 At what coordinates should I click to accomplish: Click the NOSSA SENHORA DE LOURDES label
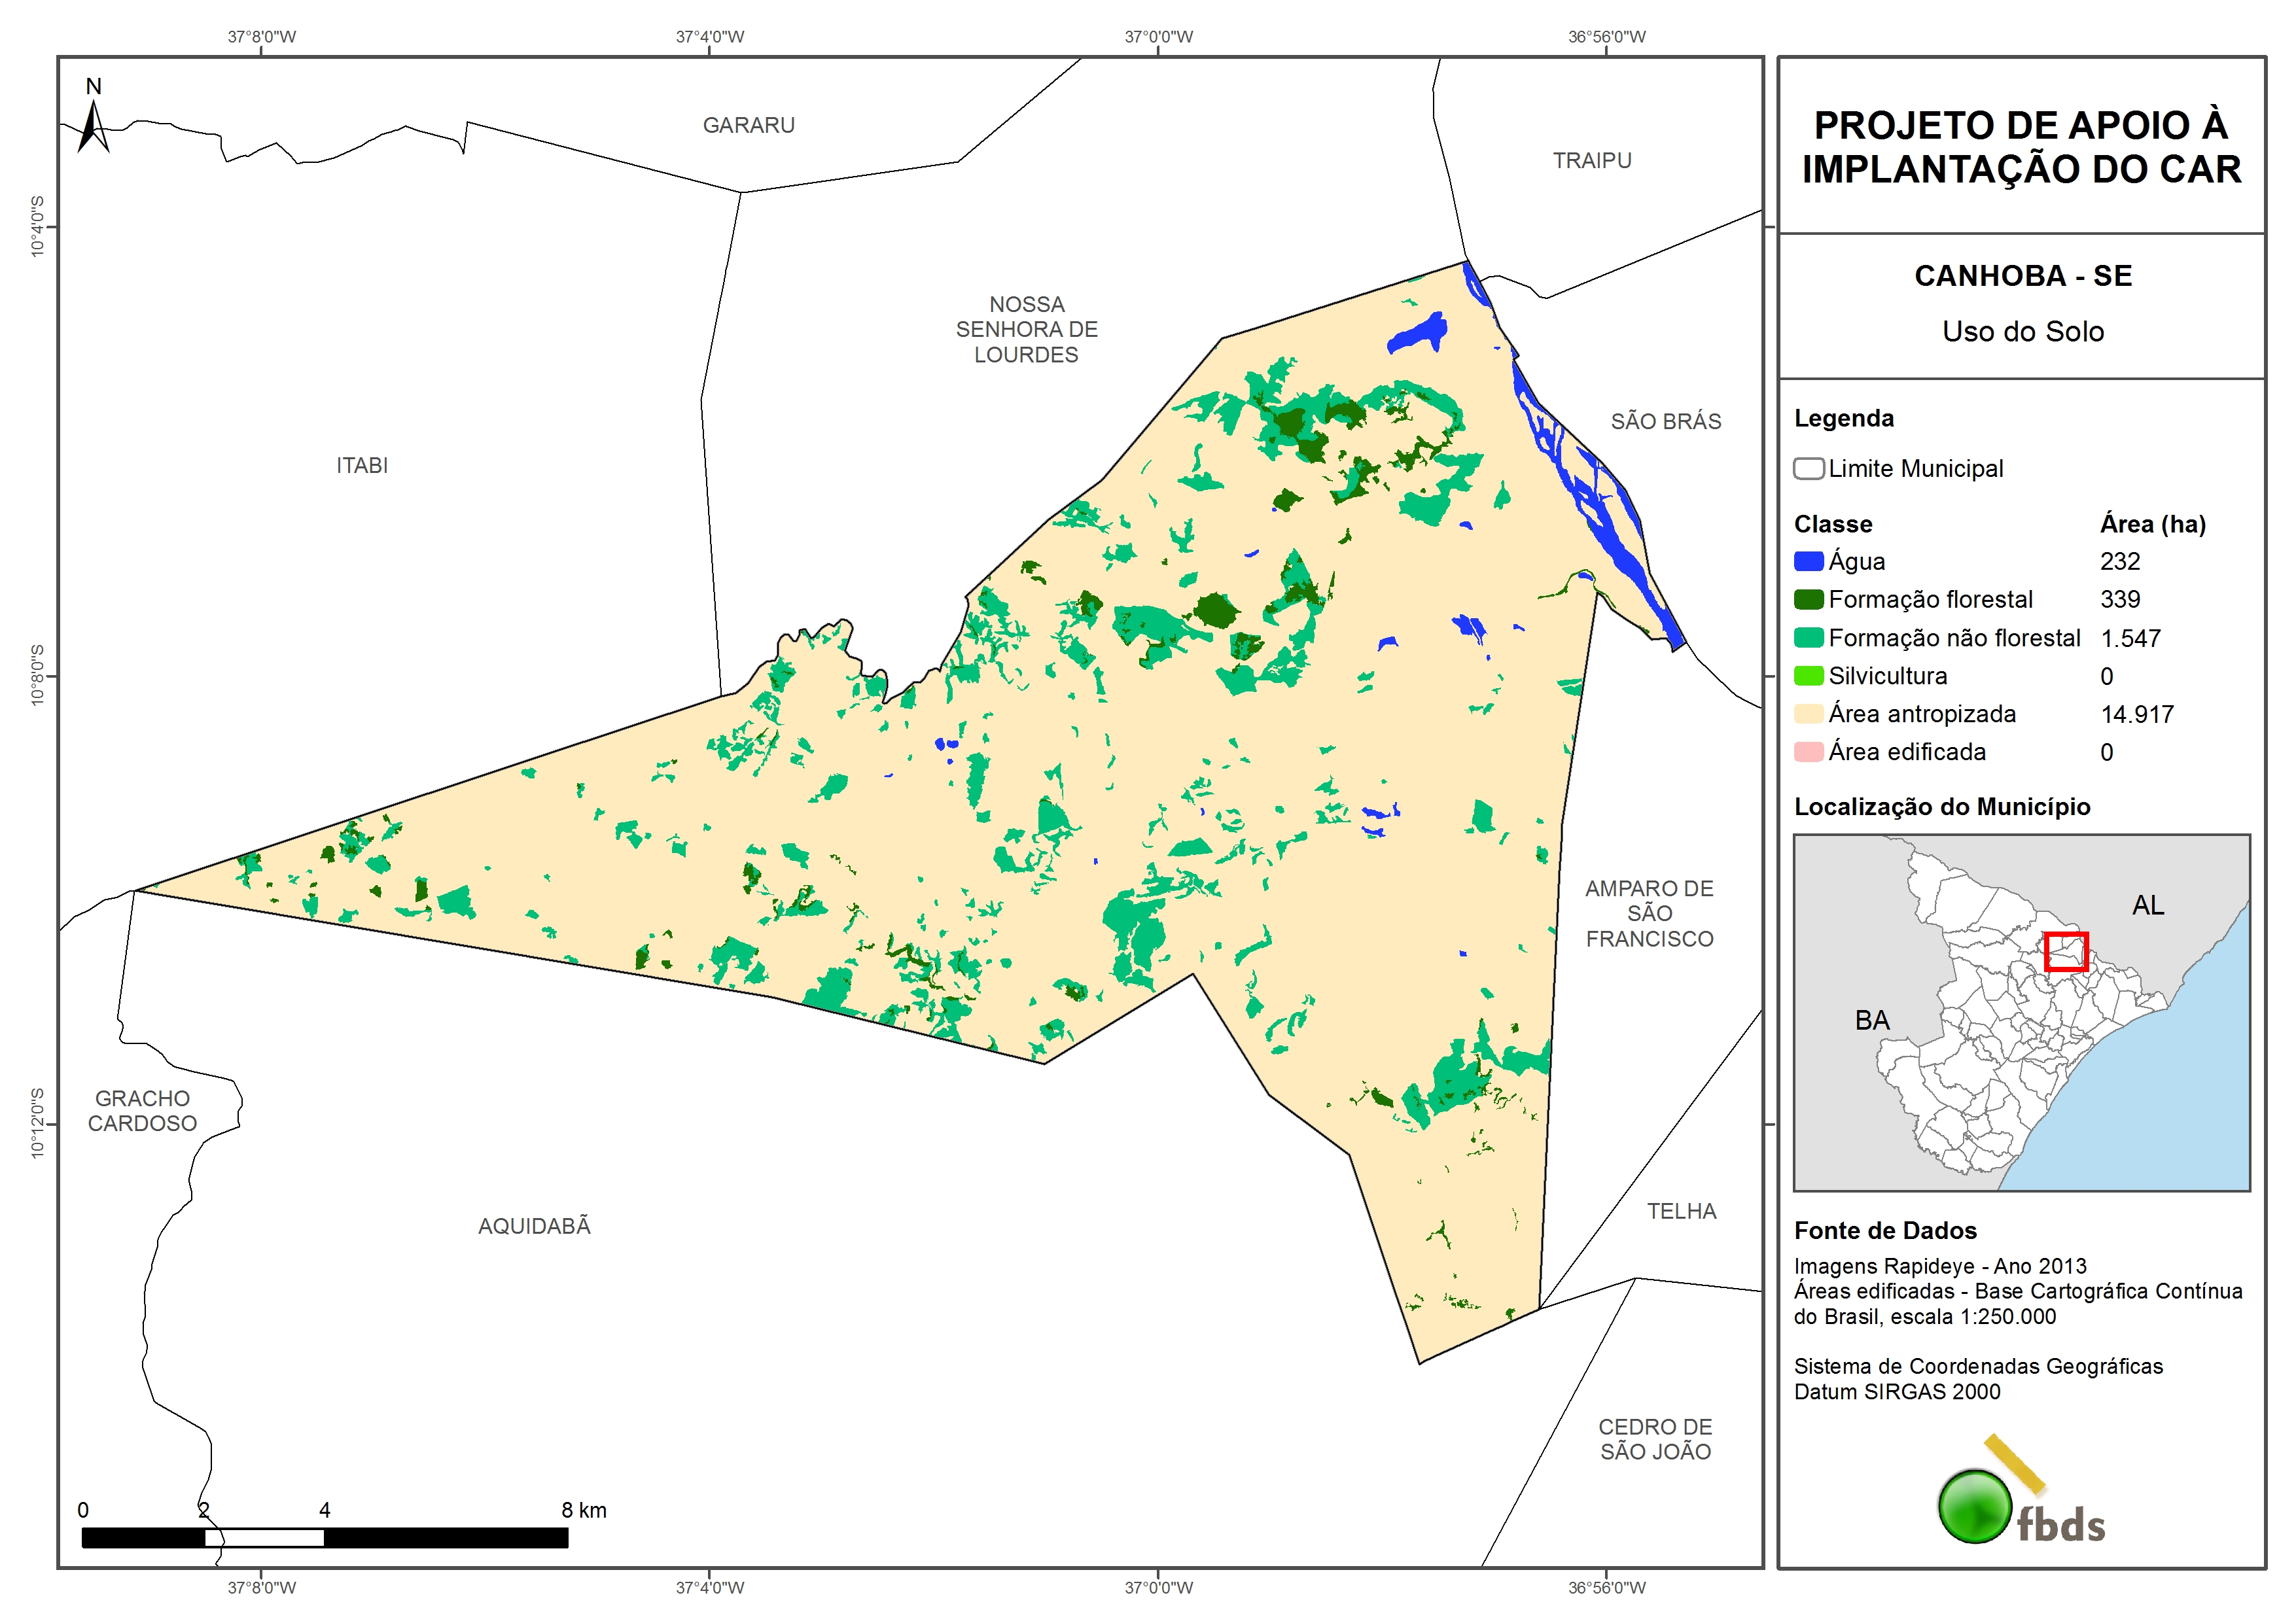tap(1026, 330)
